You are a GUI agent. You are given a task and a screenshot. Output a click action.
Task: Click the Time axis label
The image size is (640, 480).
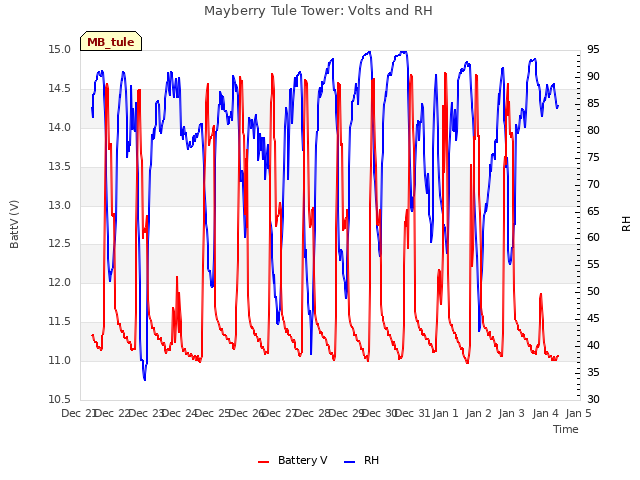pyautogui.click(x=566, y=429)
